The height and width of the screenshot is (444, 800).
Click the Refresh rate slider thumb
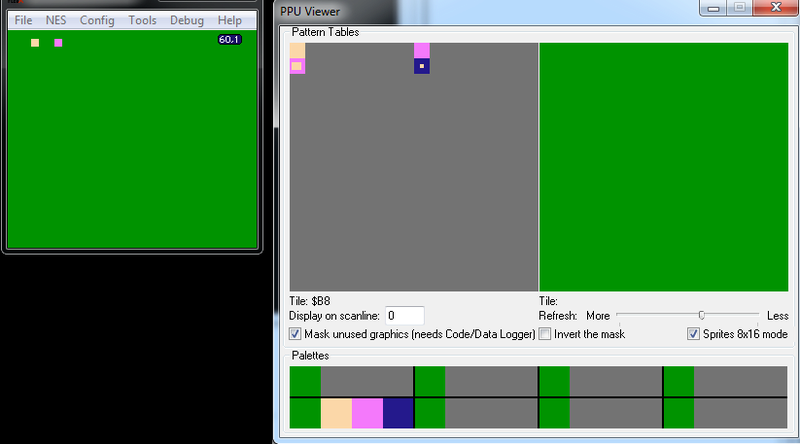[x=702, y=315]
